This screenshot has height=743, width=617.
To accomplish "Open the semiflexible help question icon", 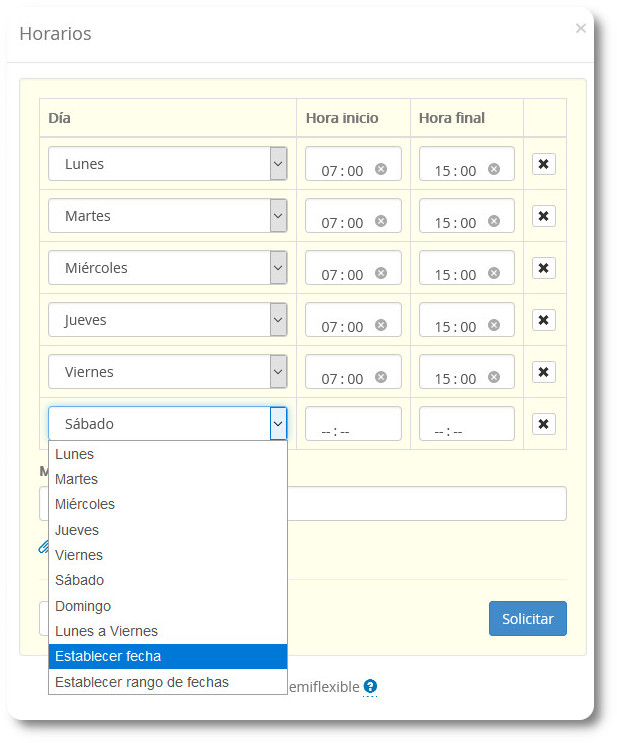I will pyautogui.click(x=370, y=686).
